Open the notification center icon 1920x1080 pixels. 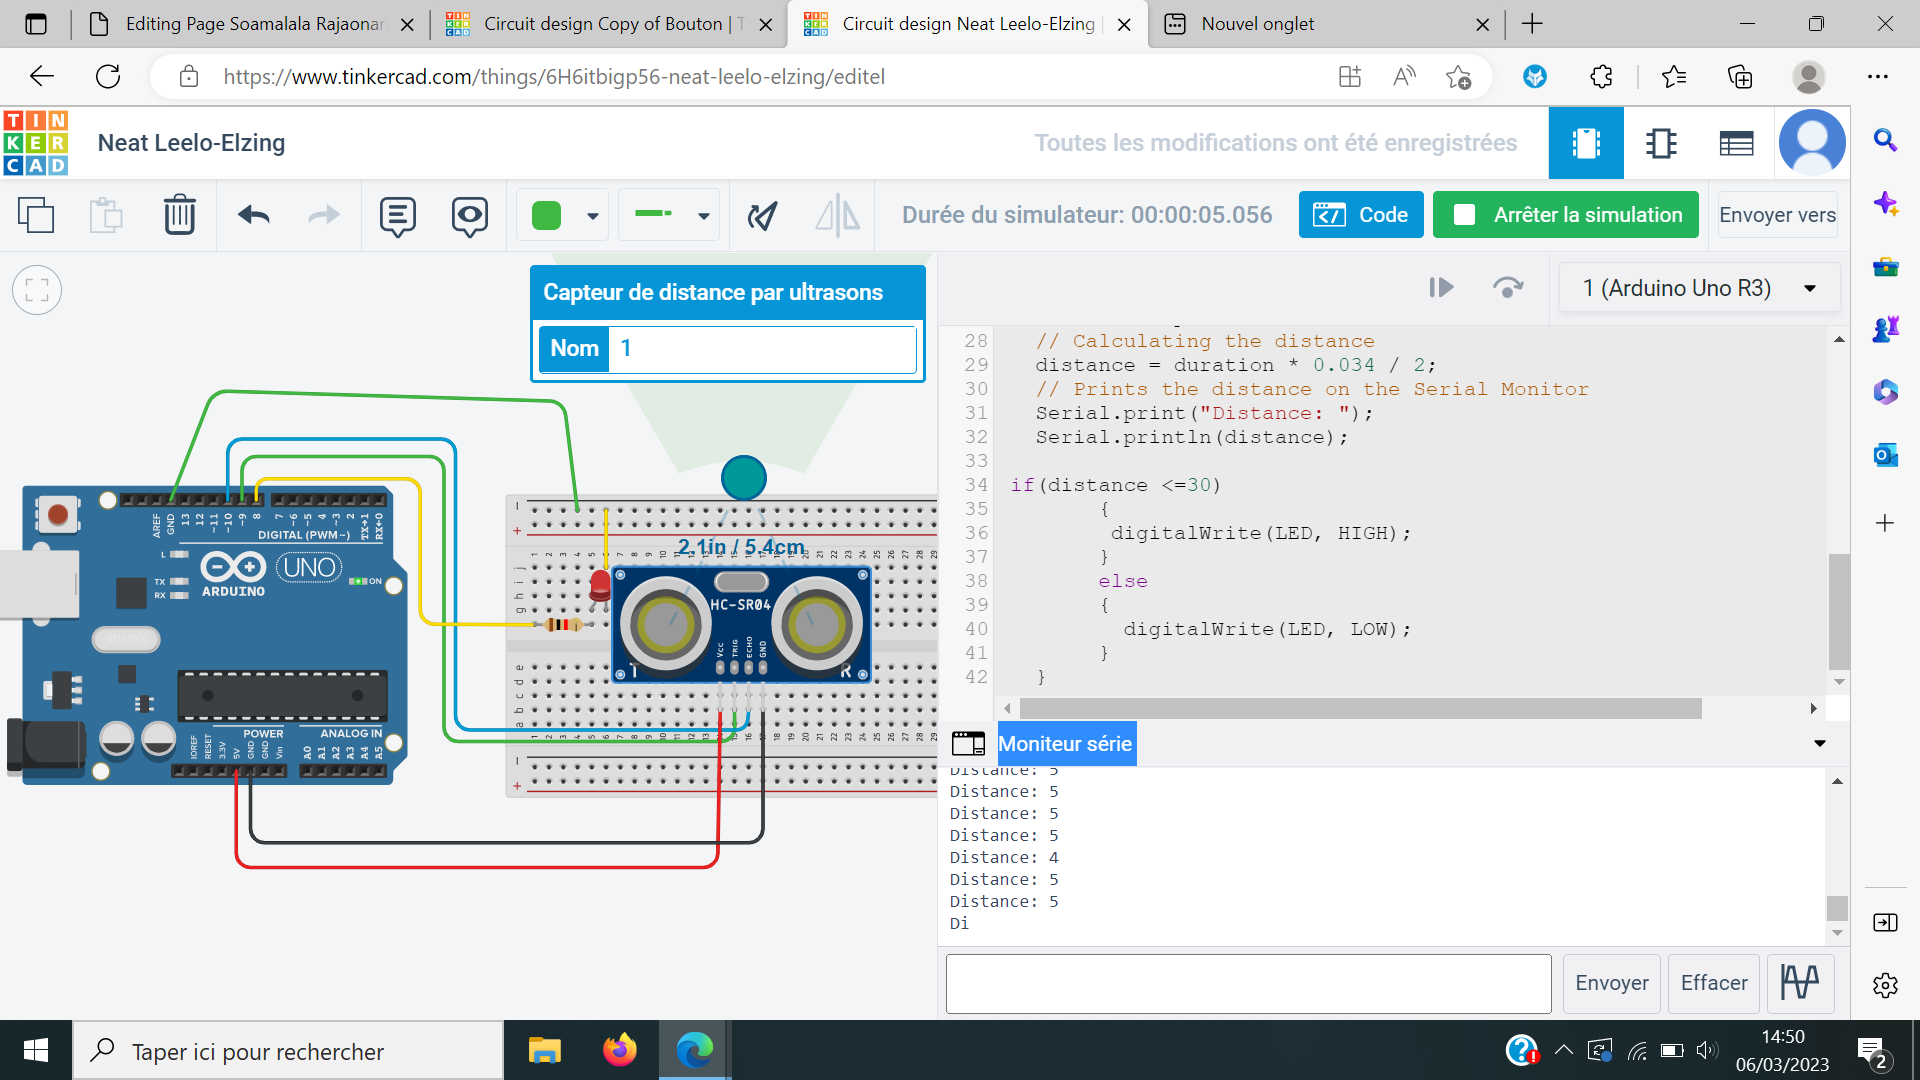tap(1871, 1051)
